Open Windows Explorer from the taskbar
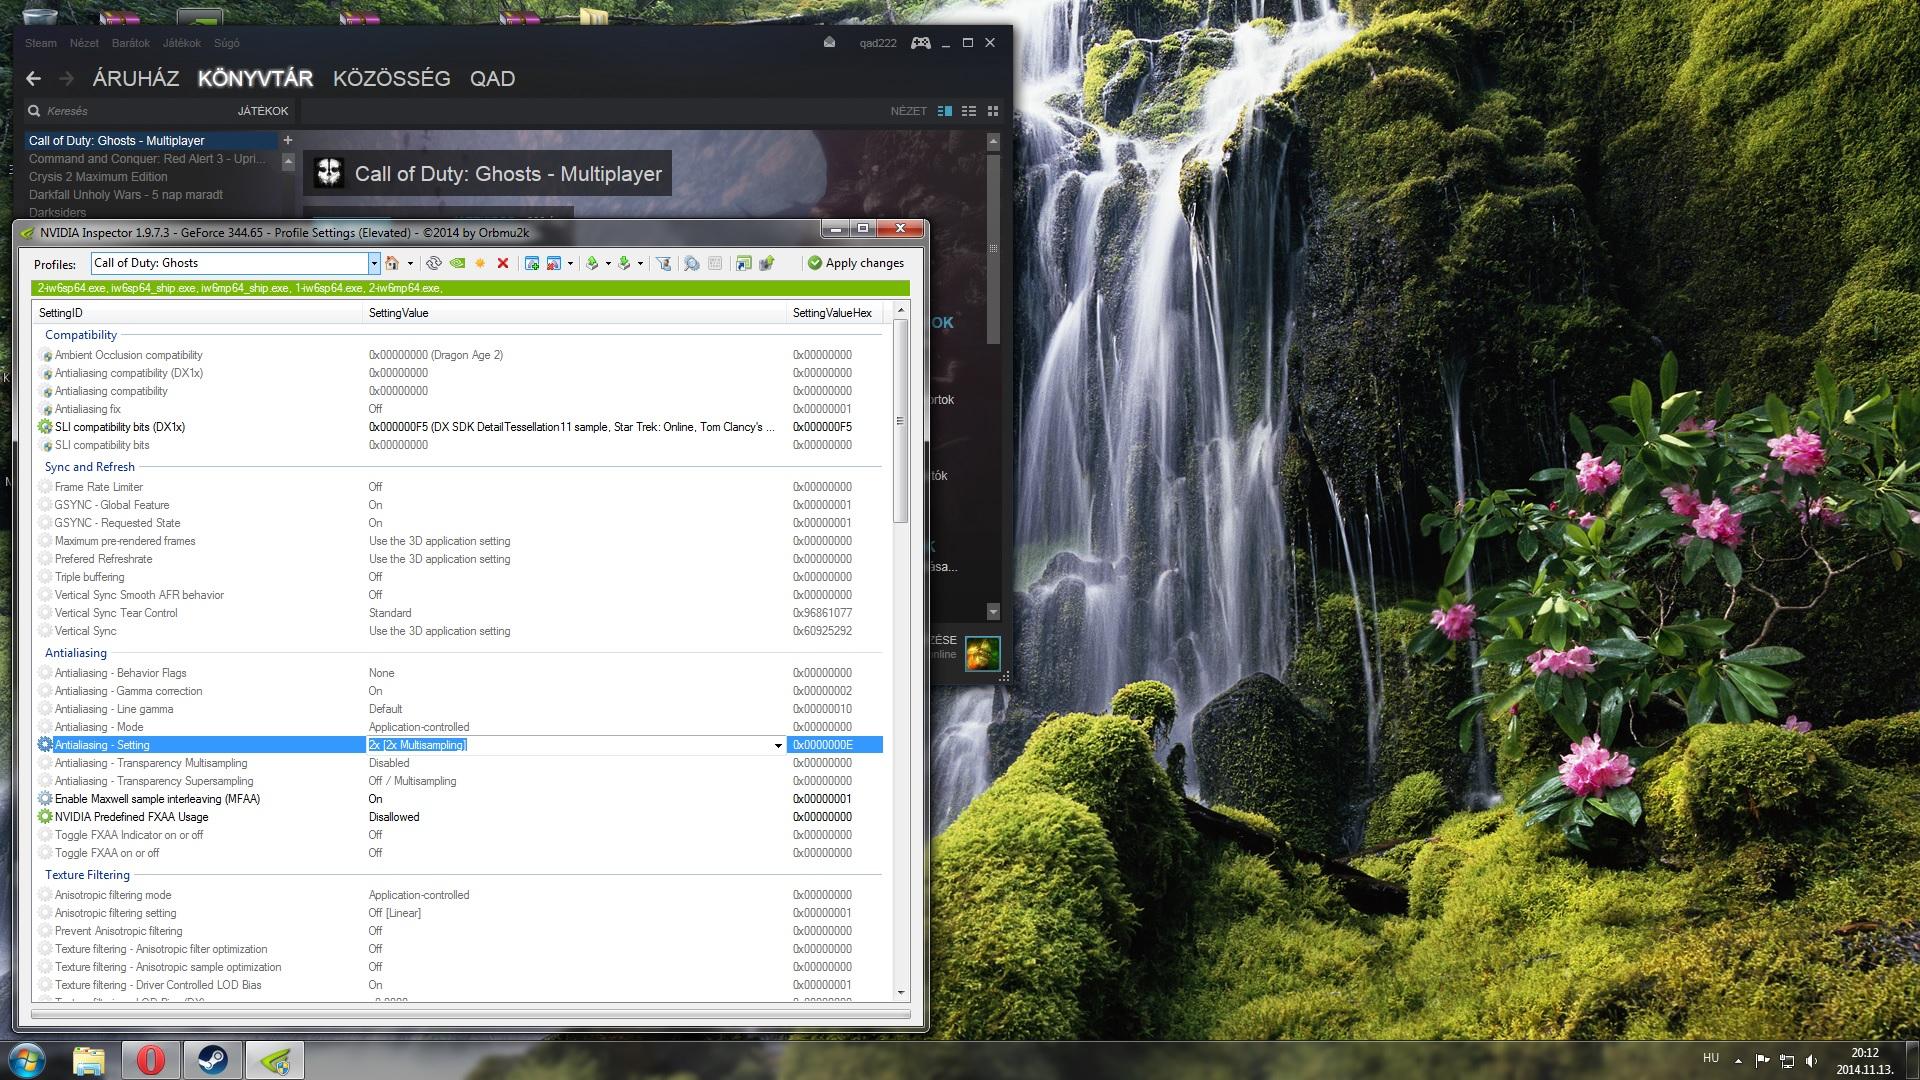The height and width of the screenshot is (1080, 1920). [x=89, y=1060]
